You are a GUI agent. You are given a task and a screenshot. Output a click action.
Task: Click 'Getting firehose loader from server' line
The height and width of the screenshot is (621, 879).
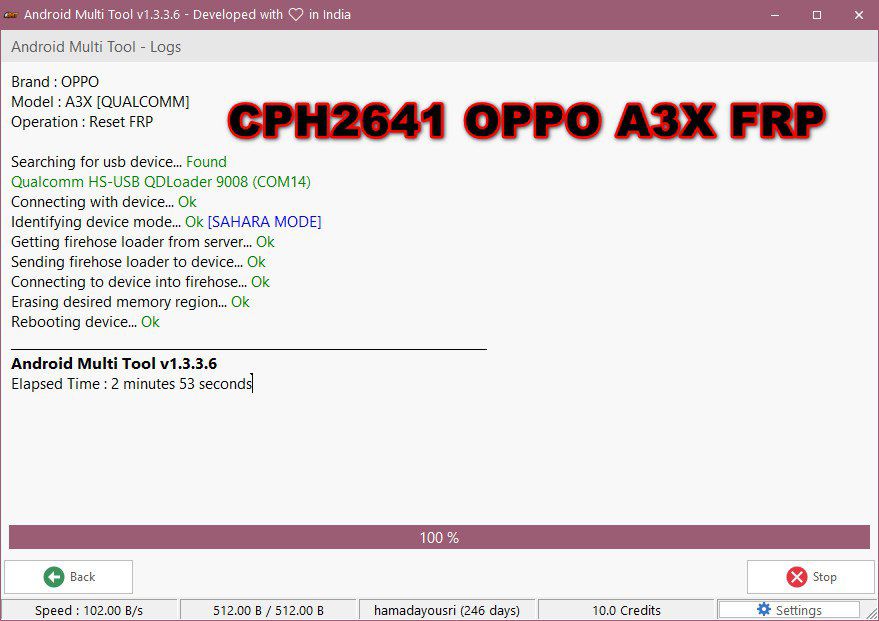[143, 242]
